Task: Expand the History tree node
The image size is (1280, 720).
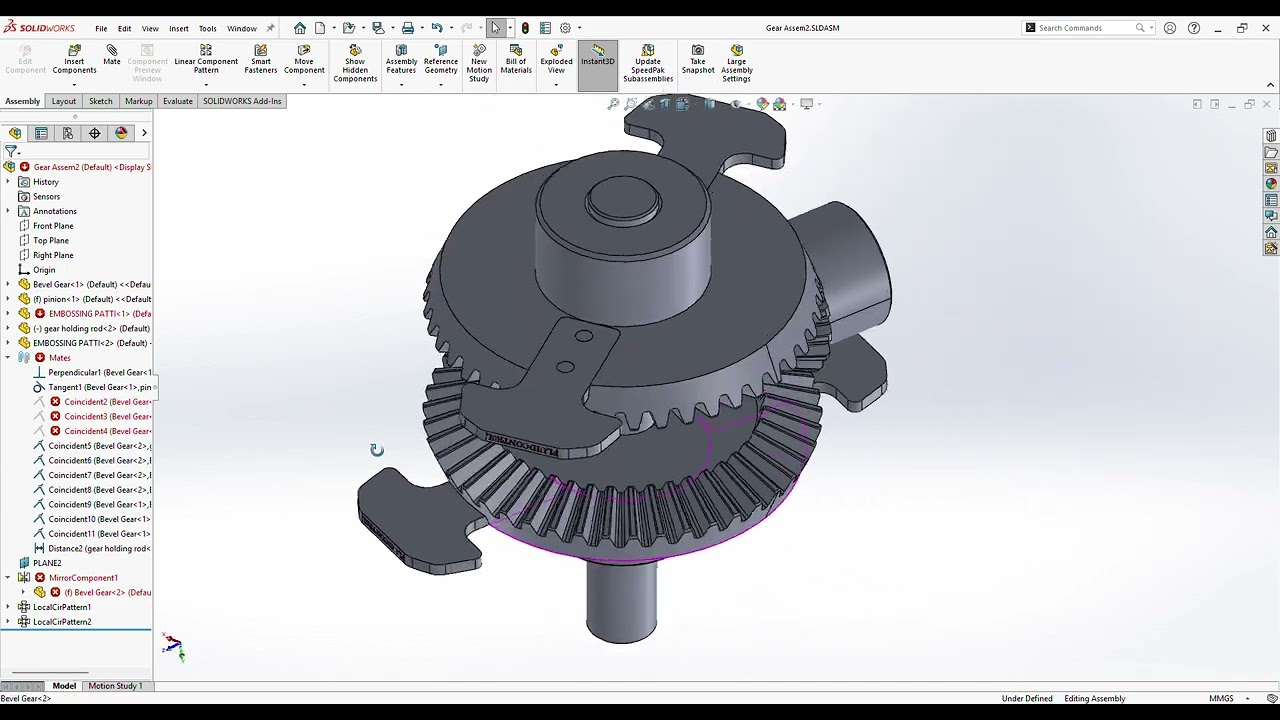Action: pyautogui.click(x=9, y=182)
